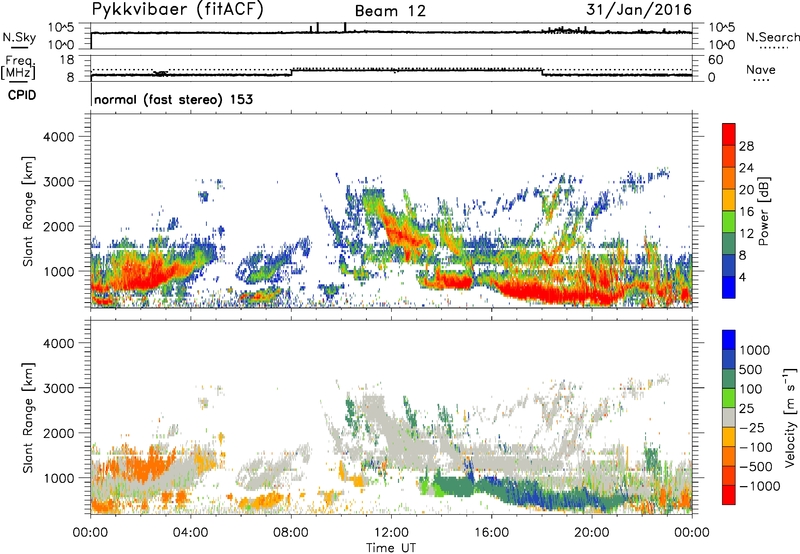The width and height of the screenshot is (800, 554).
Task: Click the '3000' tick of the velocity panel
Action: 58,388
